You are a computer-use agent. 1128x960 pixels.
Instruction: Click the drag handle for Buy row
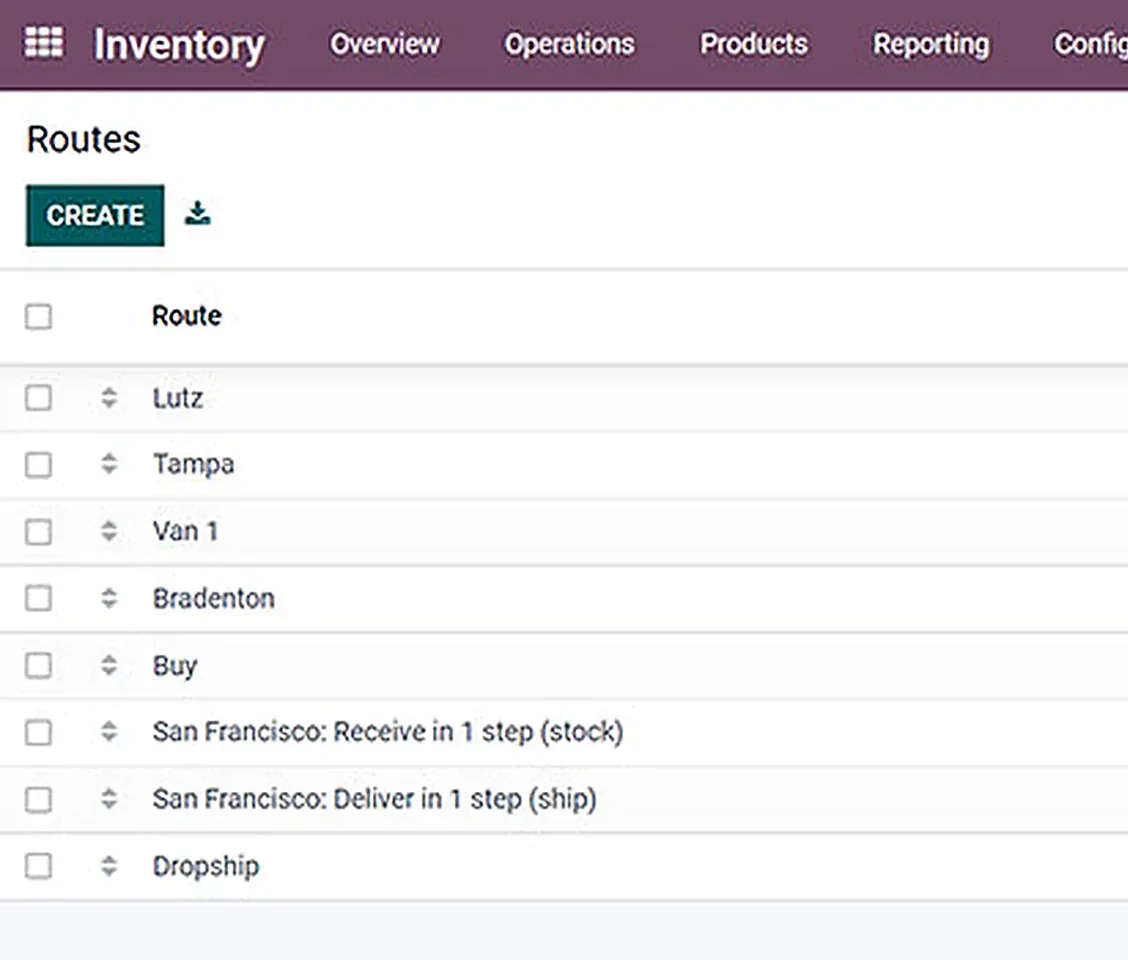coord(109,665)
